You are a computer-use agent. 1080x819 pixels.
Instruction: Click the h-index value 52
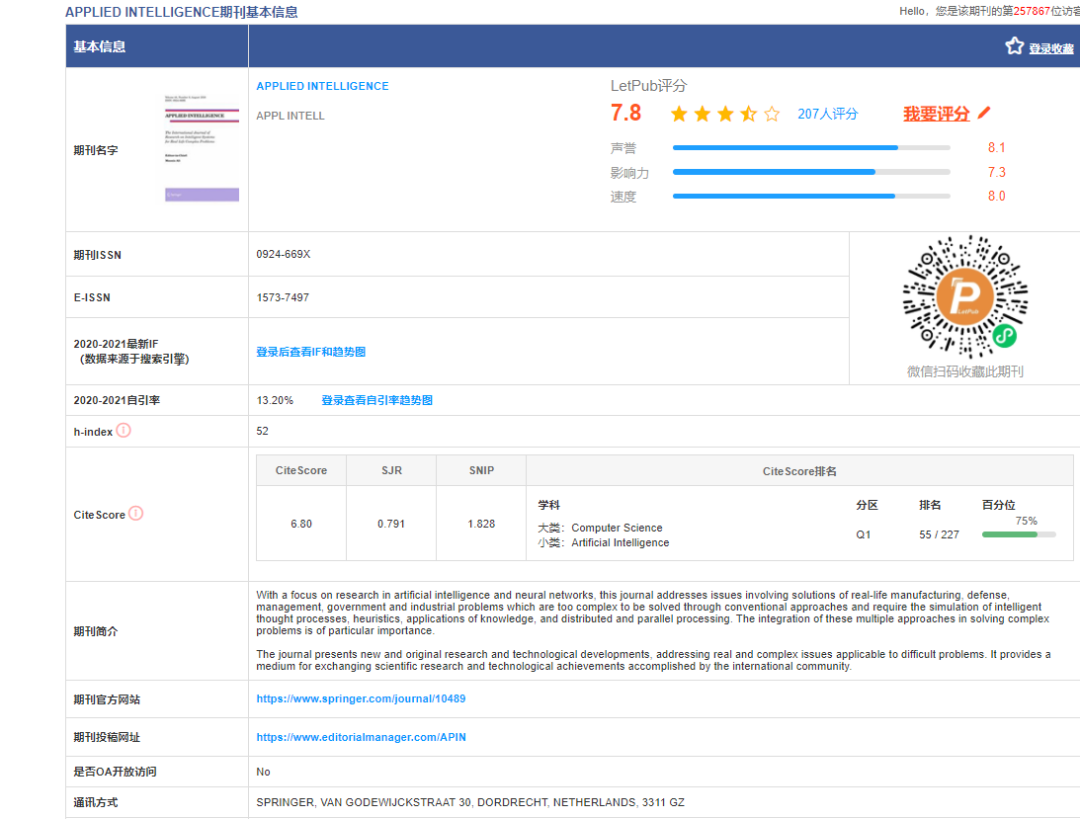262,431
